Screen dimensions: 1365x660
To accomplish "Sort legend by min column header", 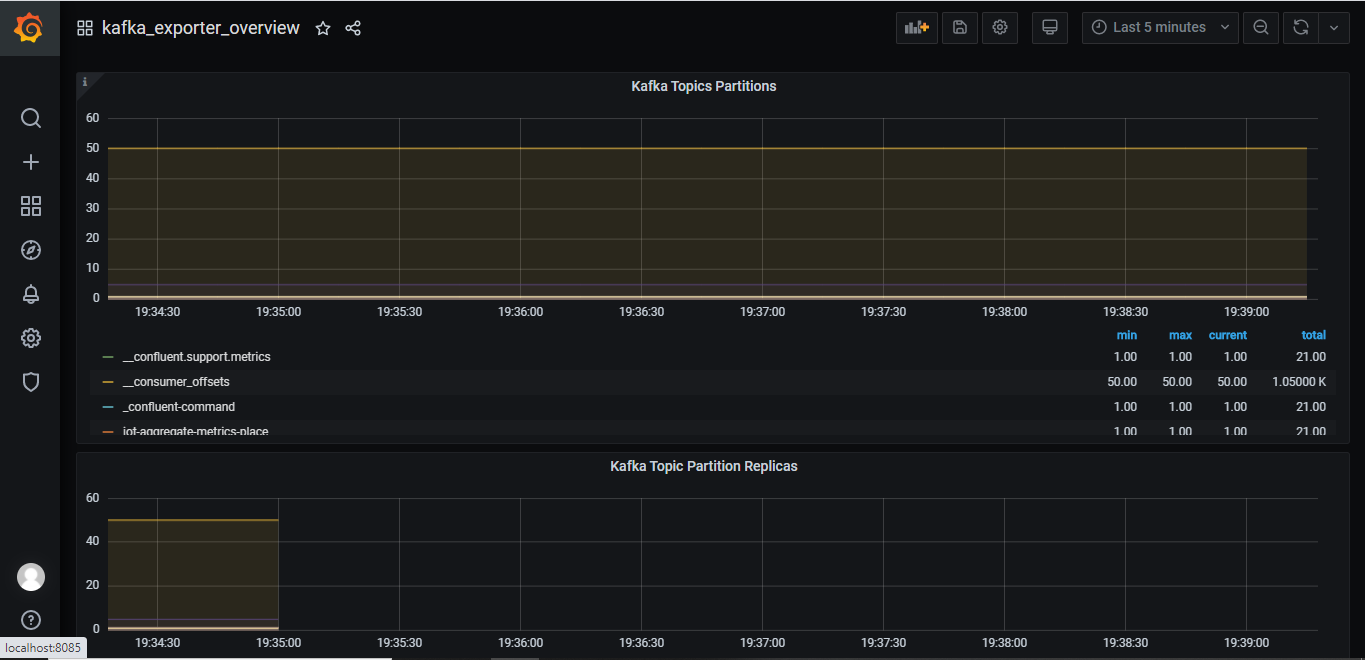I will [1127, 335].
